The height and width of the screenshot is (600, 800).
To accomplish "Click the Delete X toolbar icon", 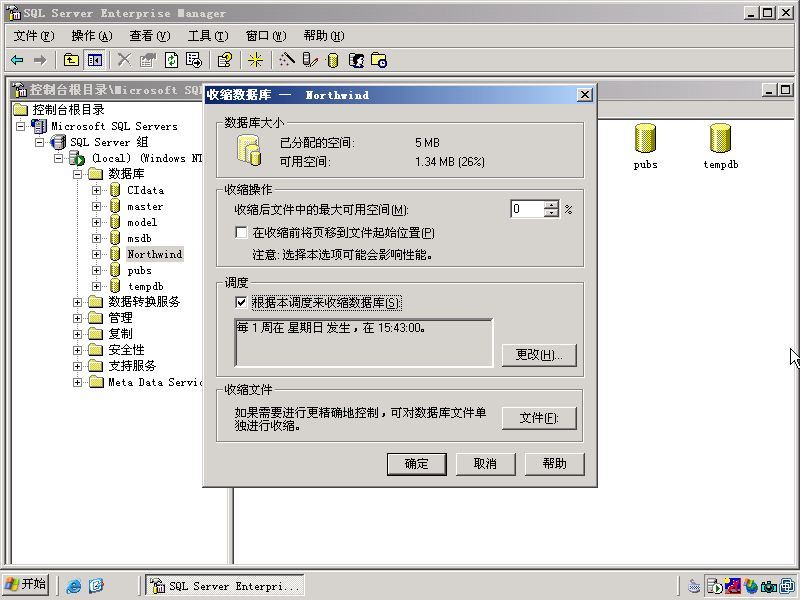I will click(124, 60).
